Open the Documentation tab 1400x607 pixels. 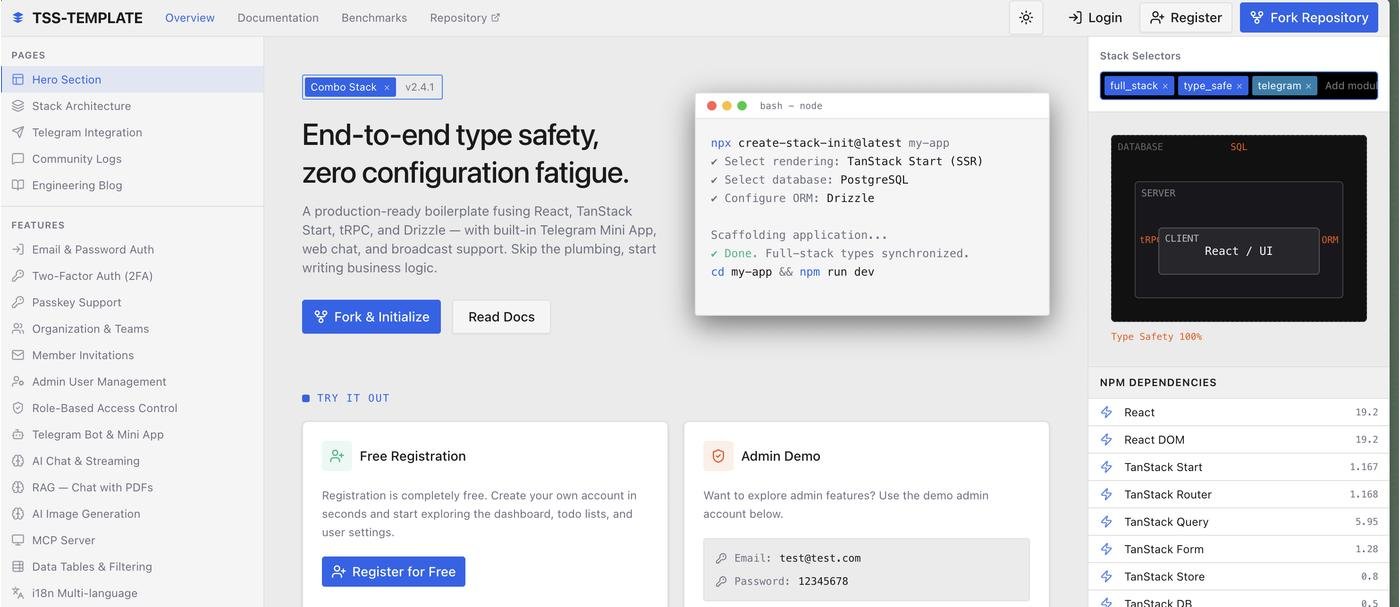[278, 18]
